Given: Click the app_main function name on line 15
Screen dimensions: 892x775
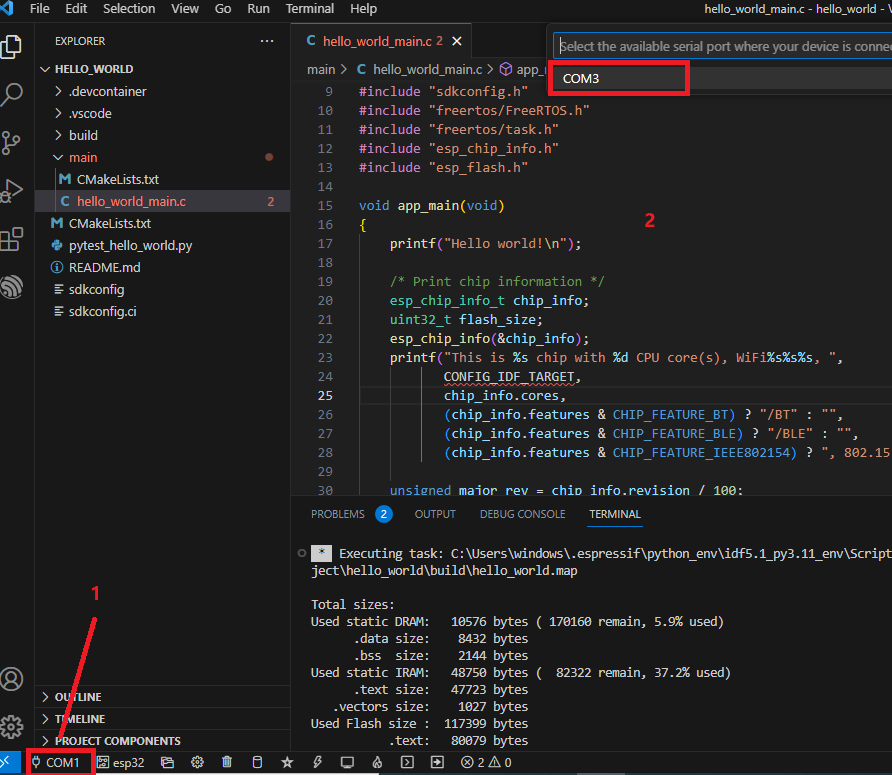Looking at the screenshot, I should point(428,205).
